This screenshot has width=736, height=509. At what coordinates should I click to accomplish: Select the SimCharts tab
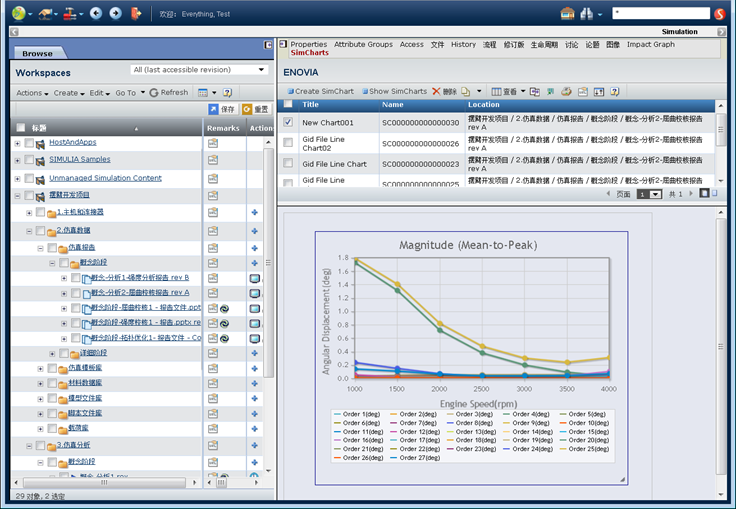pos(309,53)
